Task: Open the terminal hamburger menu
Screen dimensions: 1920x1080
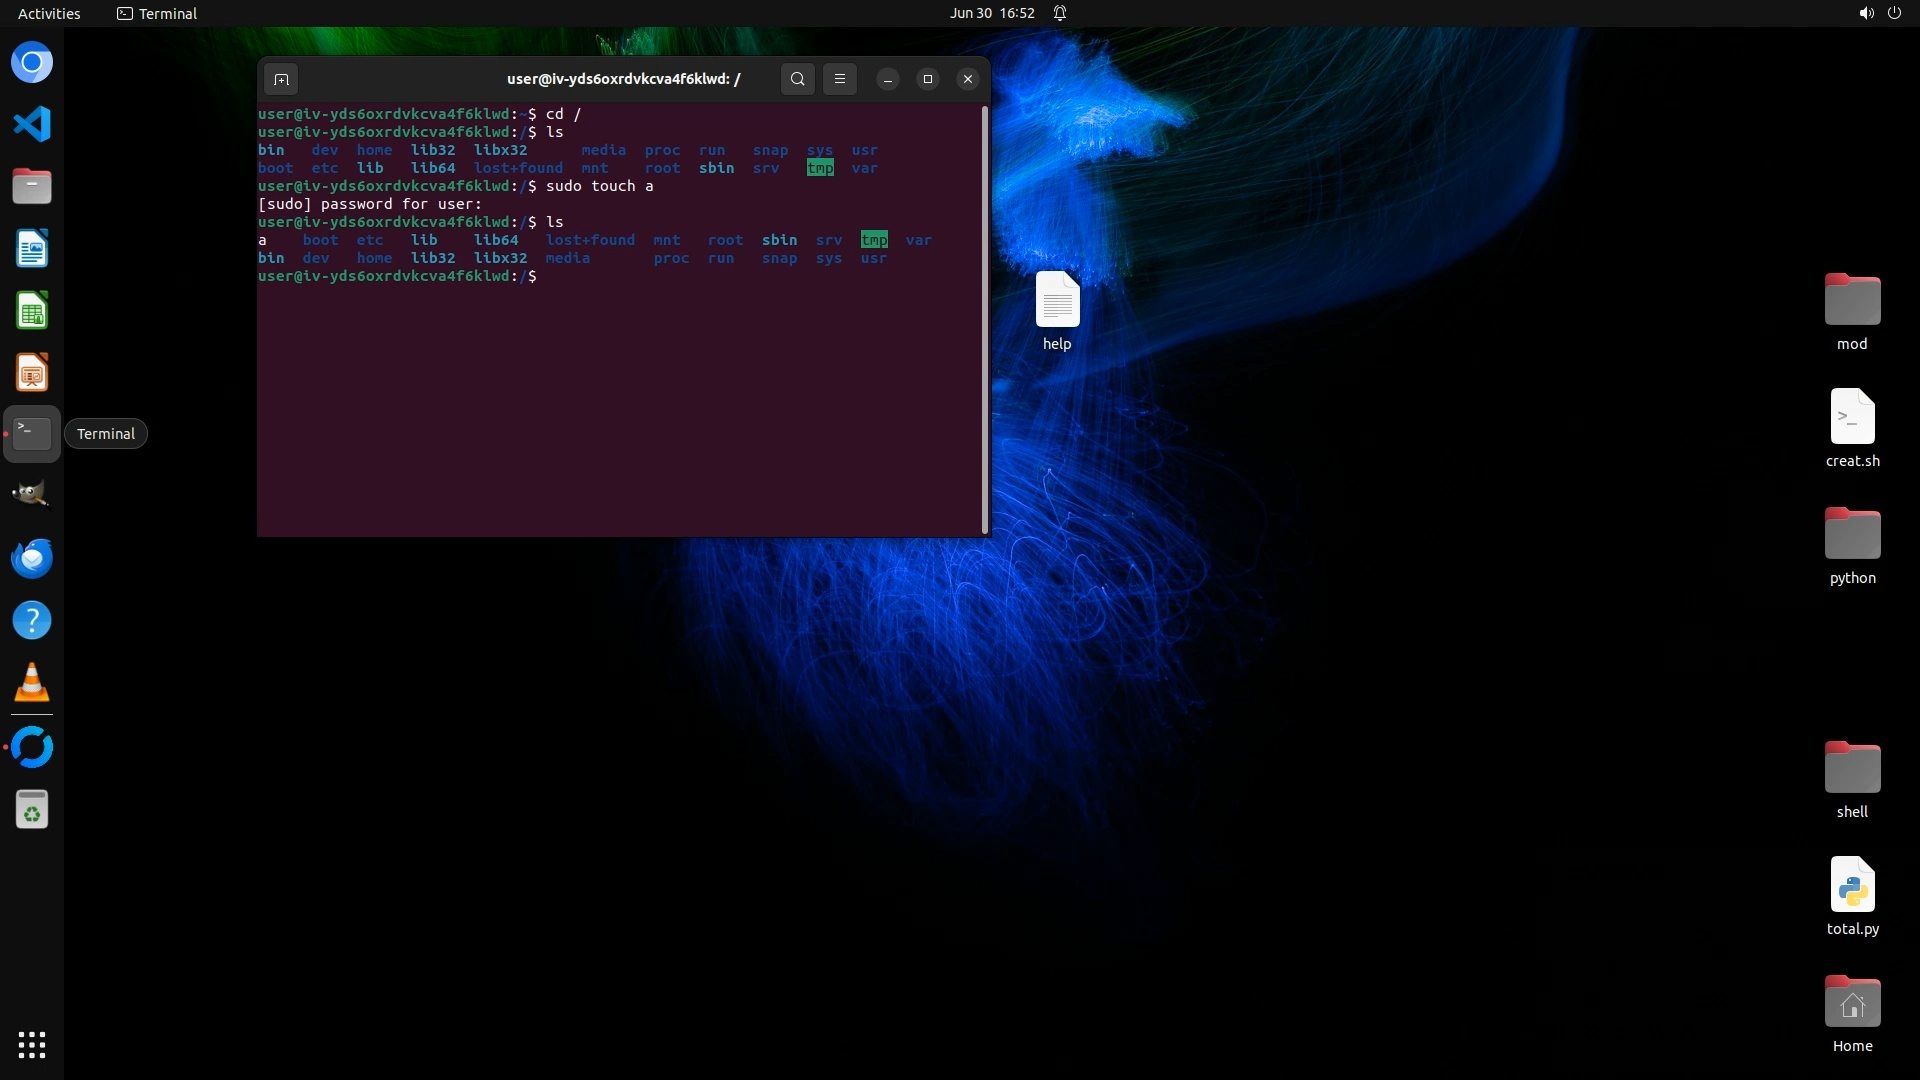Action: click(840, 79)
